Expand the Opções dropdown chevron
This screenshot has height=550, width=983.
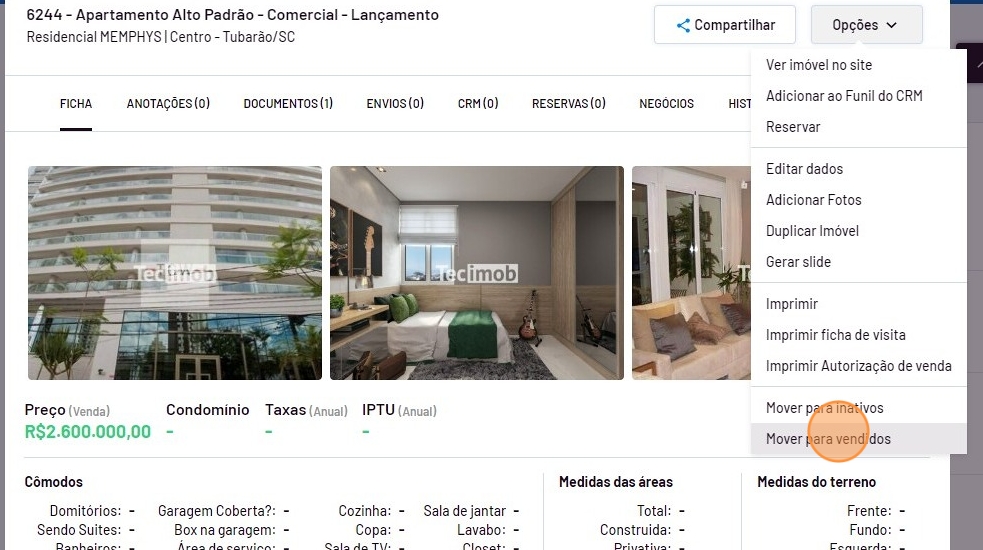[891, 25]
